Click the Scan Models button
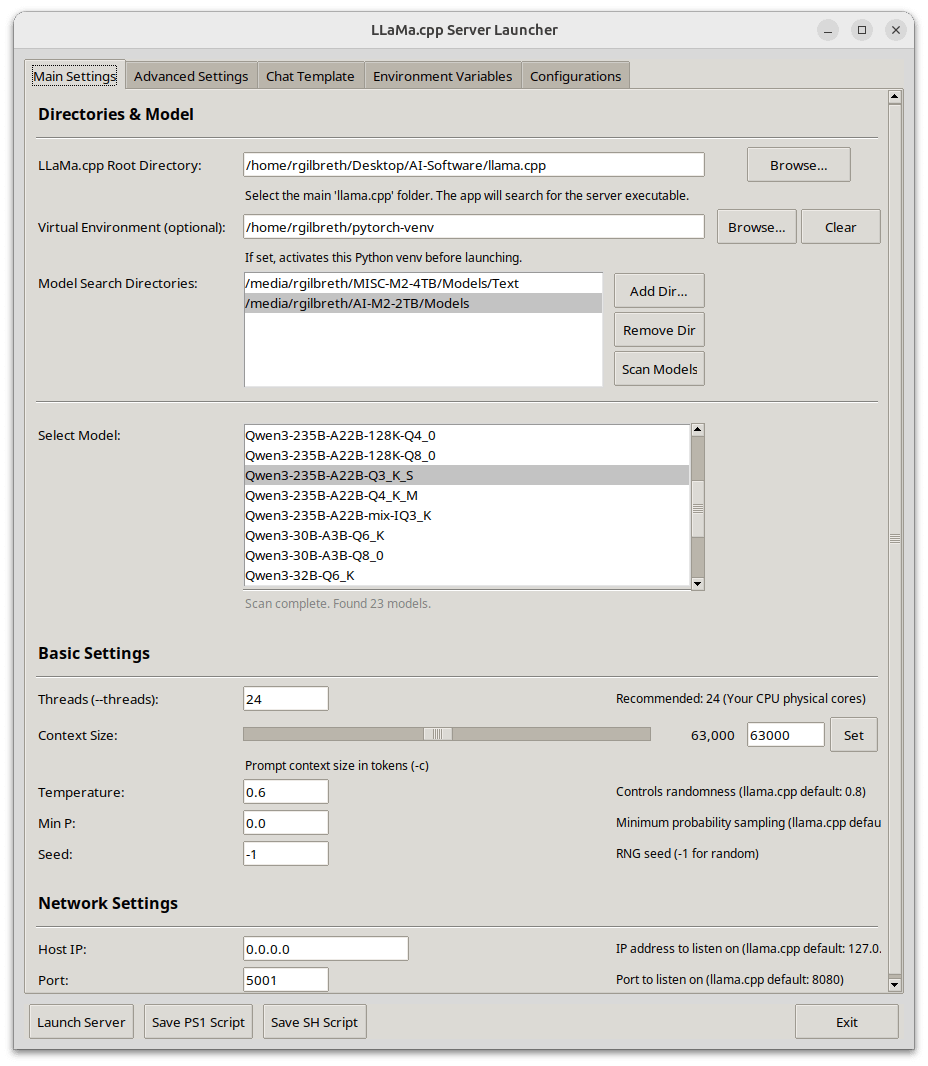928x1066 pixels. [659, 369]
